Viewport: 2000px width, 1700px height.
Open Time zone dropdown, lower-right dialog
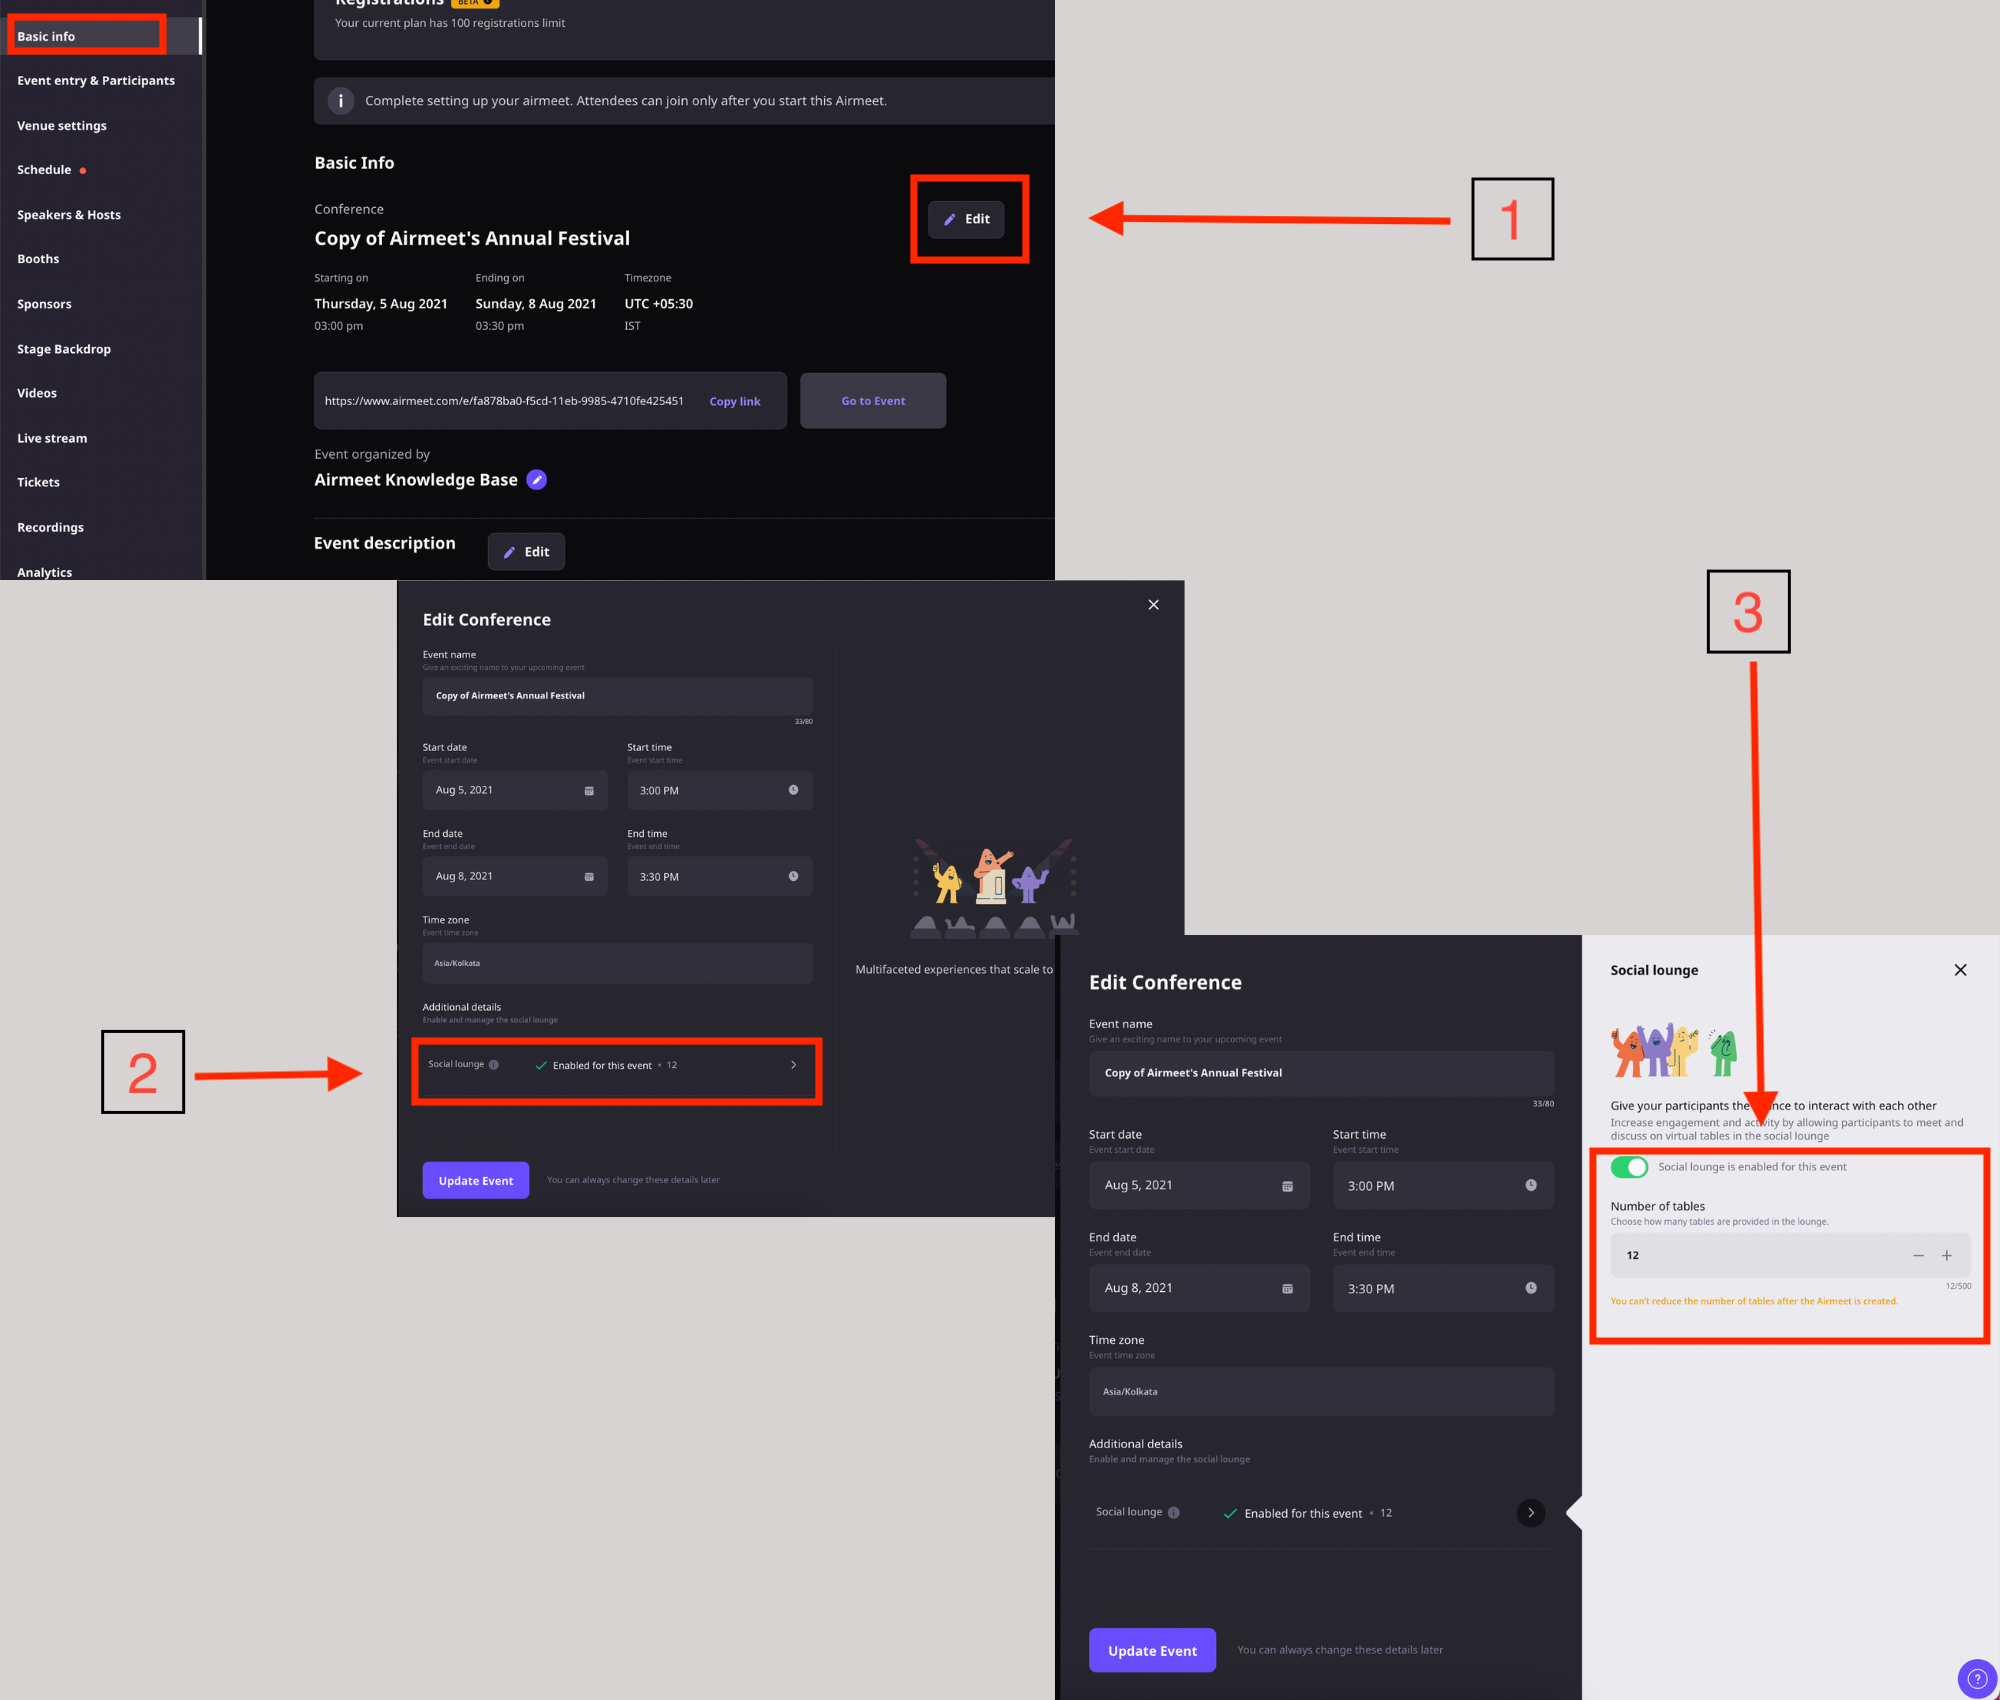1321,1392
